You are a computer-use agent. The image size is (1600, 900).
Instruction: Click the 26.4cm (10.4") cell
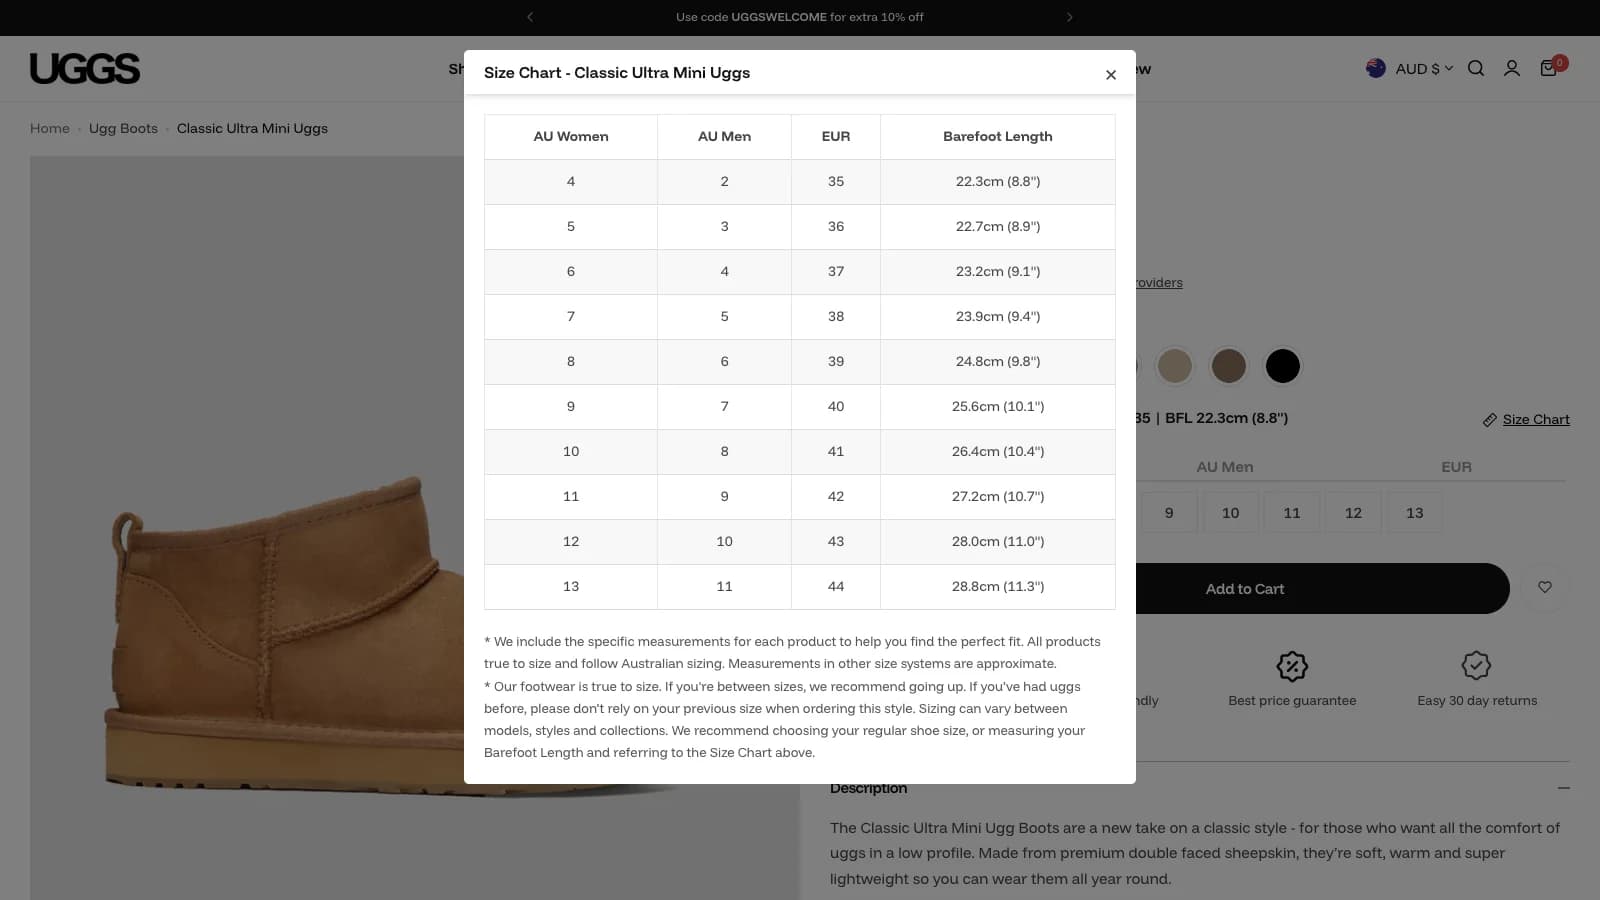coord(998,451)
